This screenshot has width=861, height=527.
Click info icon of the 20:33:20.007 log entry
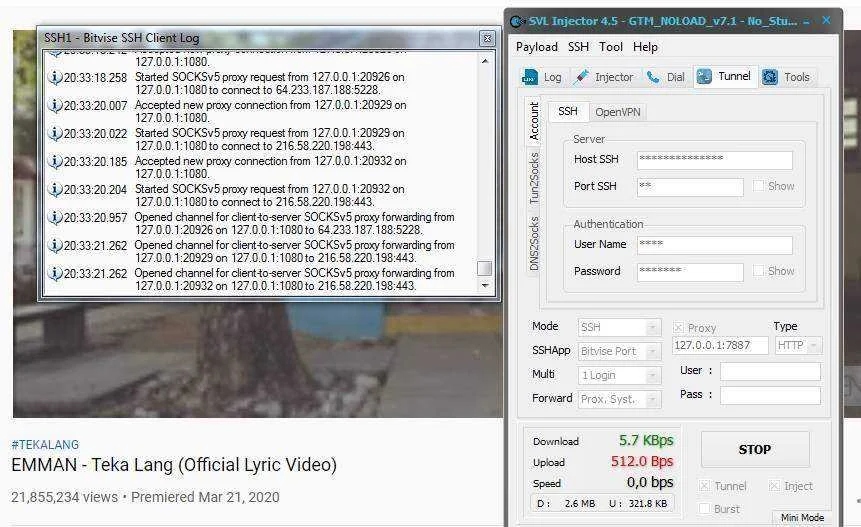(54, 105)
